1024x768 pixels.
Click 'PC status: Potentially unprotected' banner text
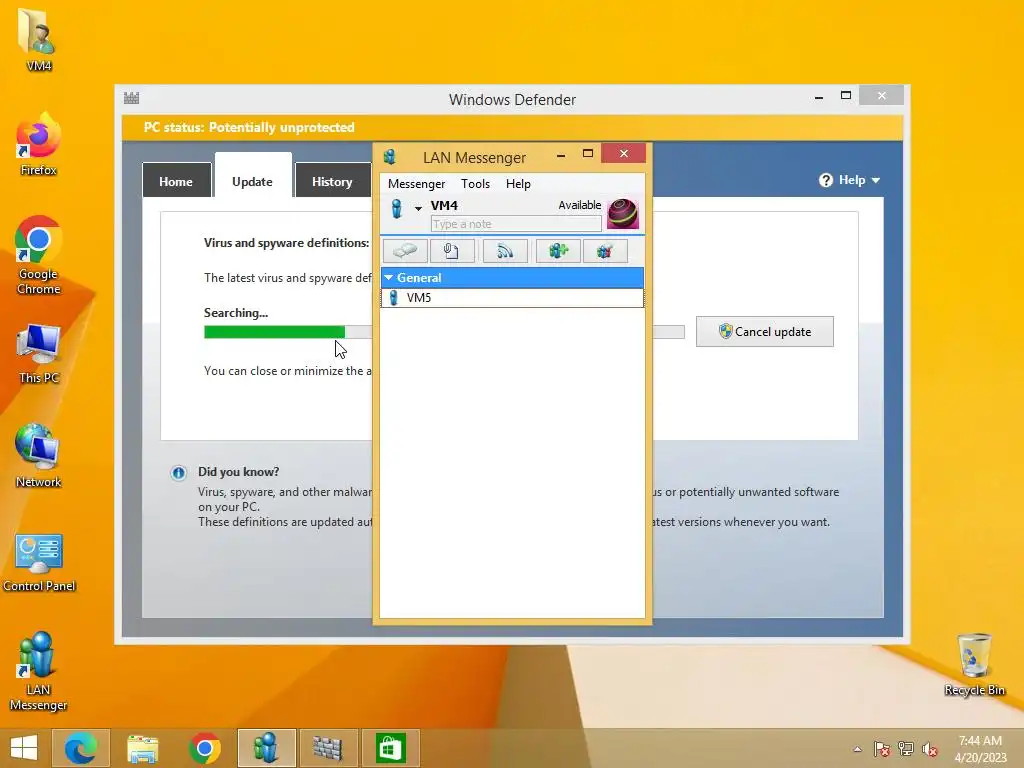249,127
